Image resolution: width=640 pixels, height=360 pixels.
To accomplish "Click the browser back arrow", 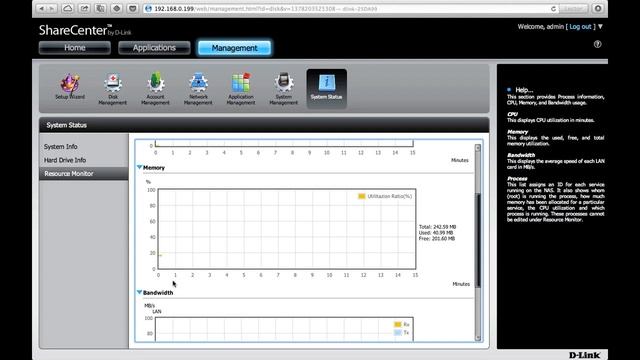I will coord(41,8).
